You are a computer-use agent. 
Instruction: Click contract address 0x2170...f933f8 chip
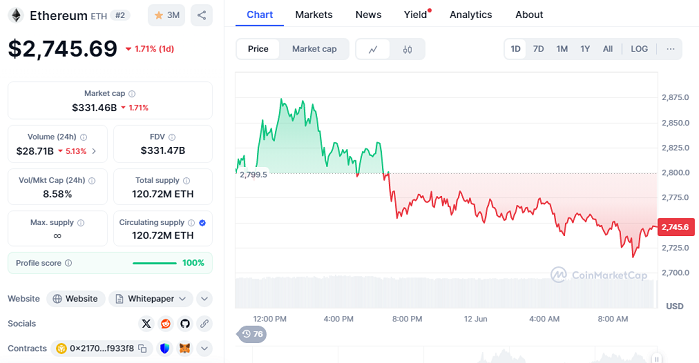click(102, 349)
